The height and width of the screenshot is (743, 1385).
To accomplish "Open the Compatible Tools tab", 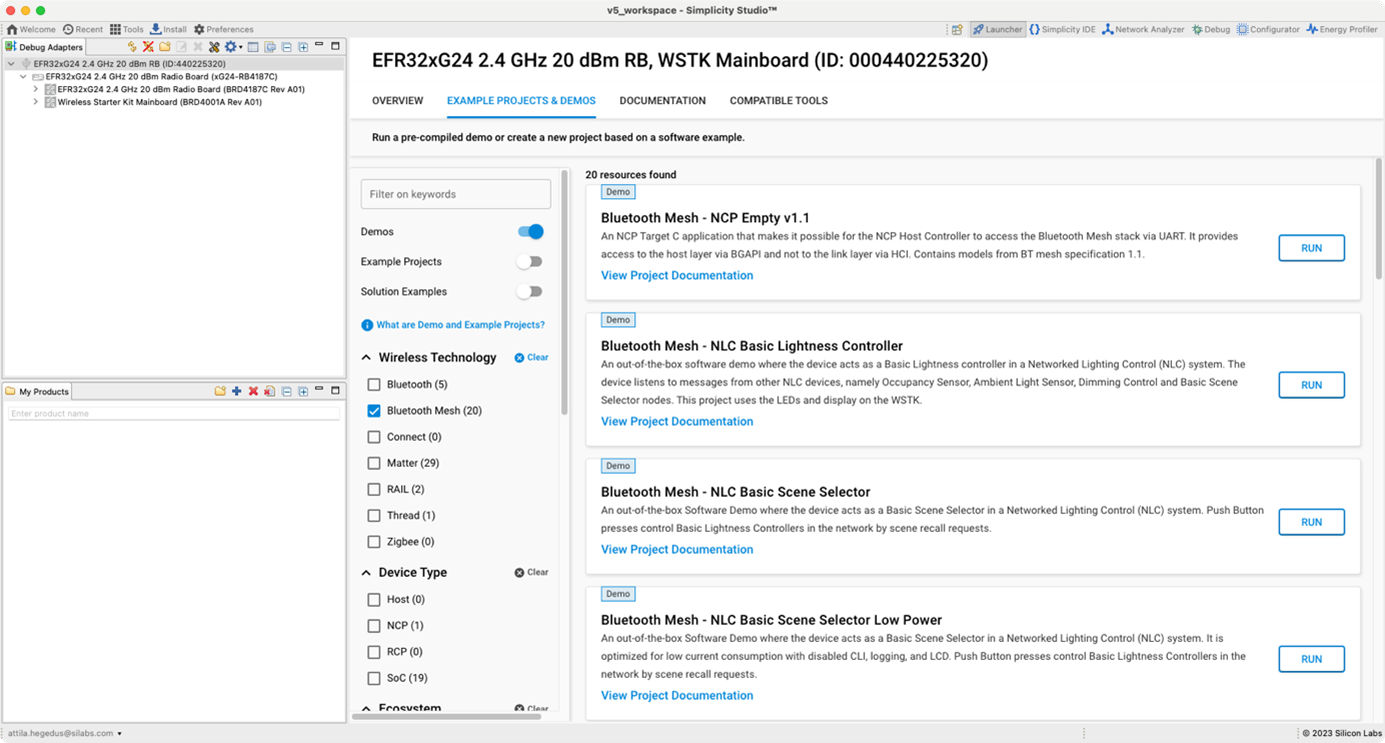I will pos(778,101).
